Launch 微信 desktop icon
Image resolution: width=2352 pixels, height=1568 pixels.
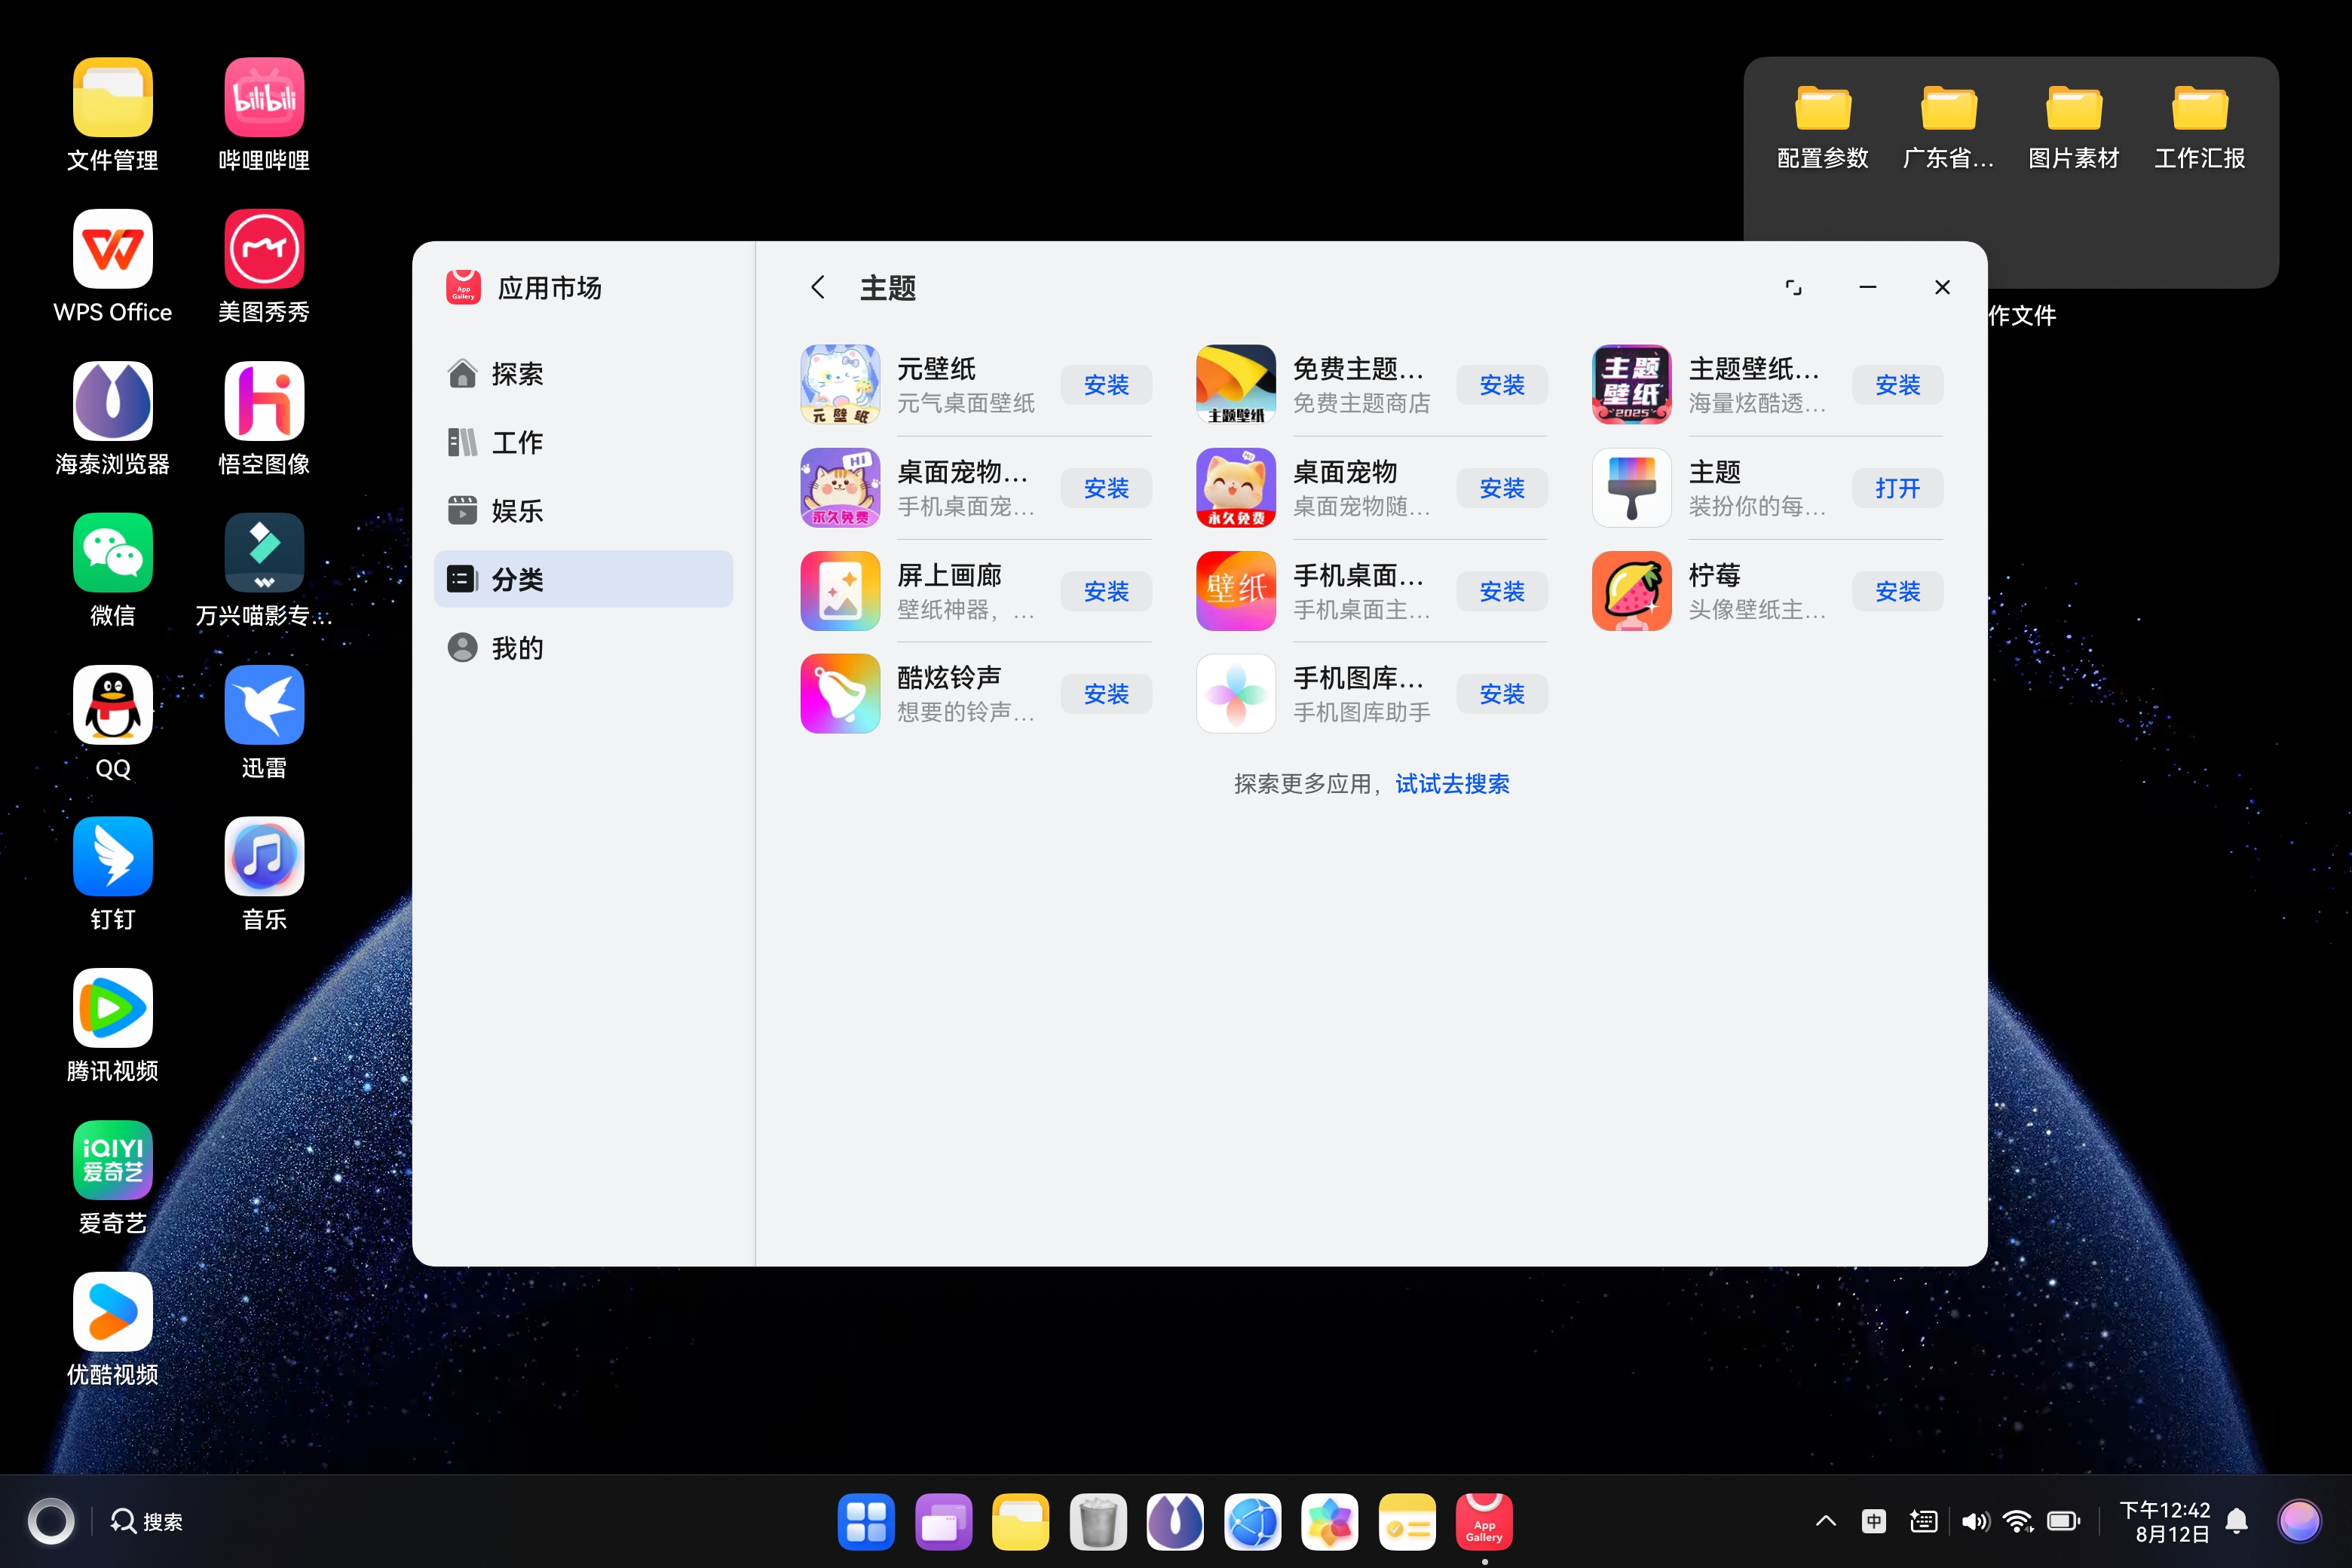[x=112, y=553]
